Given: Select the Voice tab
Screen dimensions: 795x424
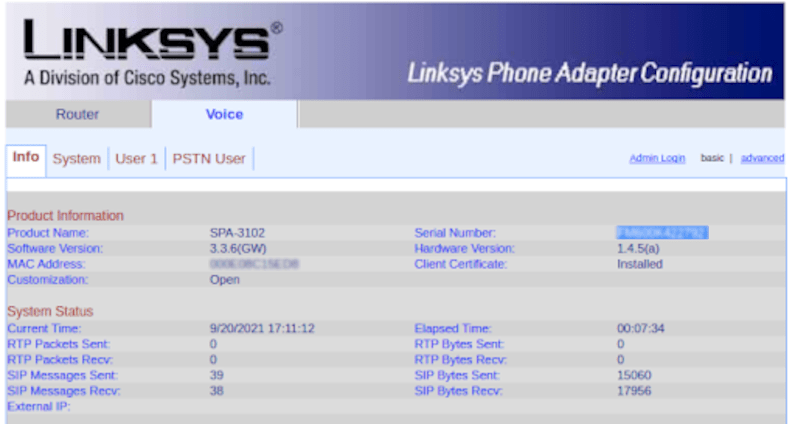Looking at the screenshot, I should (224, 114).
